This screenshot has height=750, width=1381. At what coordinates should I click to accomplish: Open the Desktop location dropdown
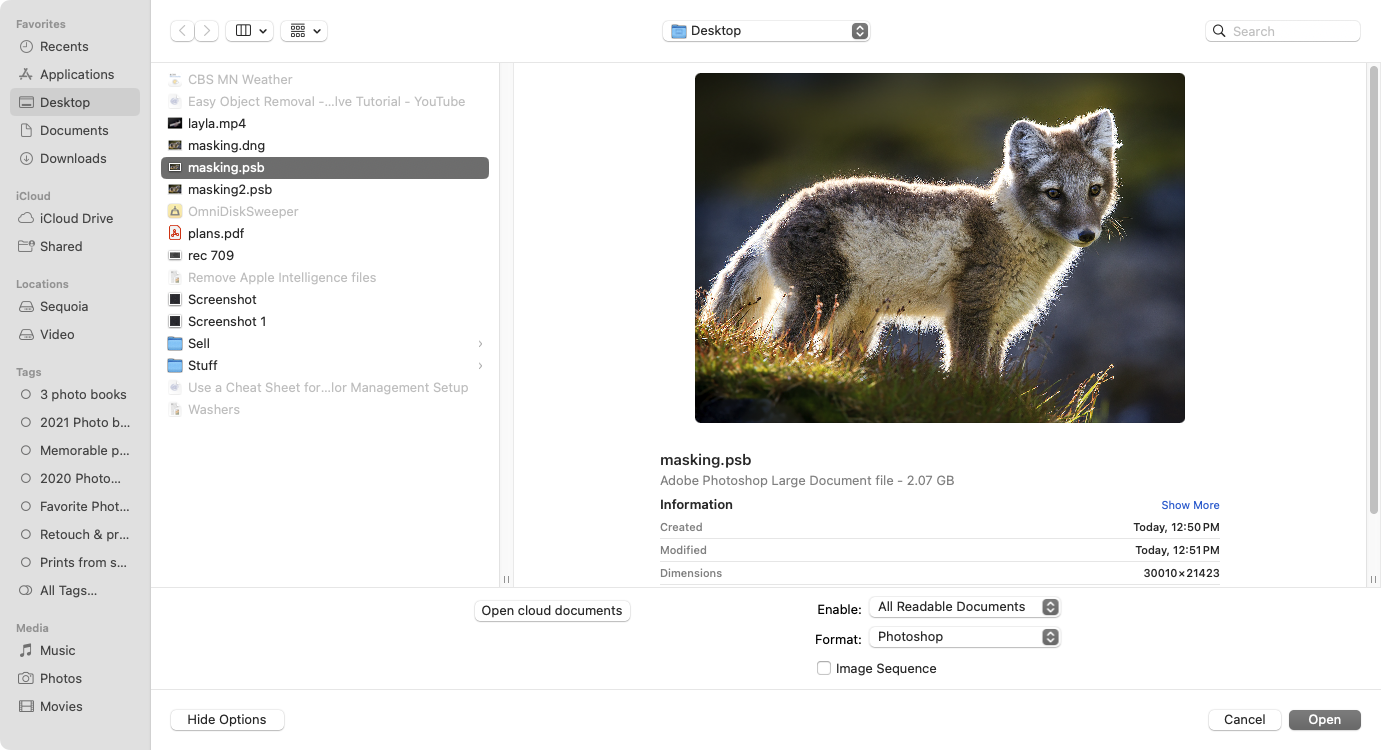765,30
